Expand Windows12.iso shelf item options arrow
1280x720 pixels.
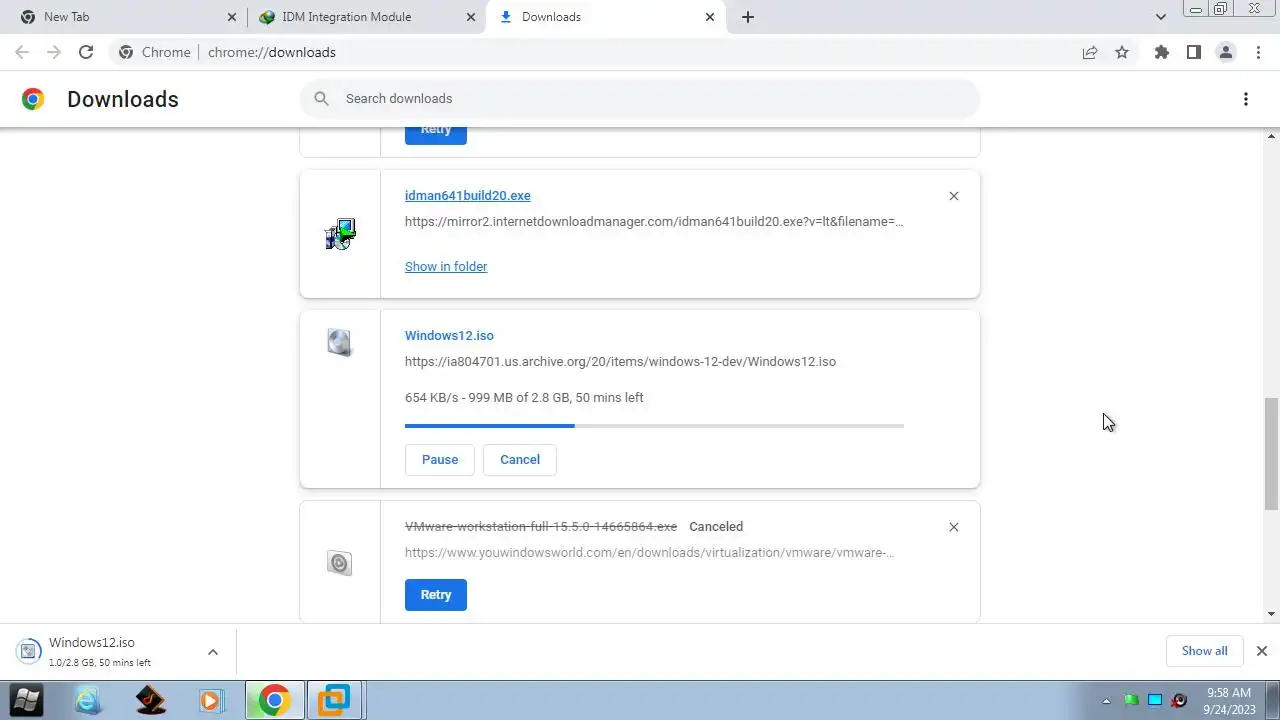212,652
